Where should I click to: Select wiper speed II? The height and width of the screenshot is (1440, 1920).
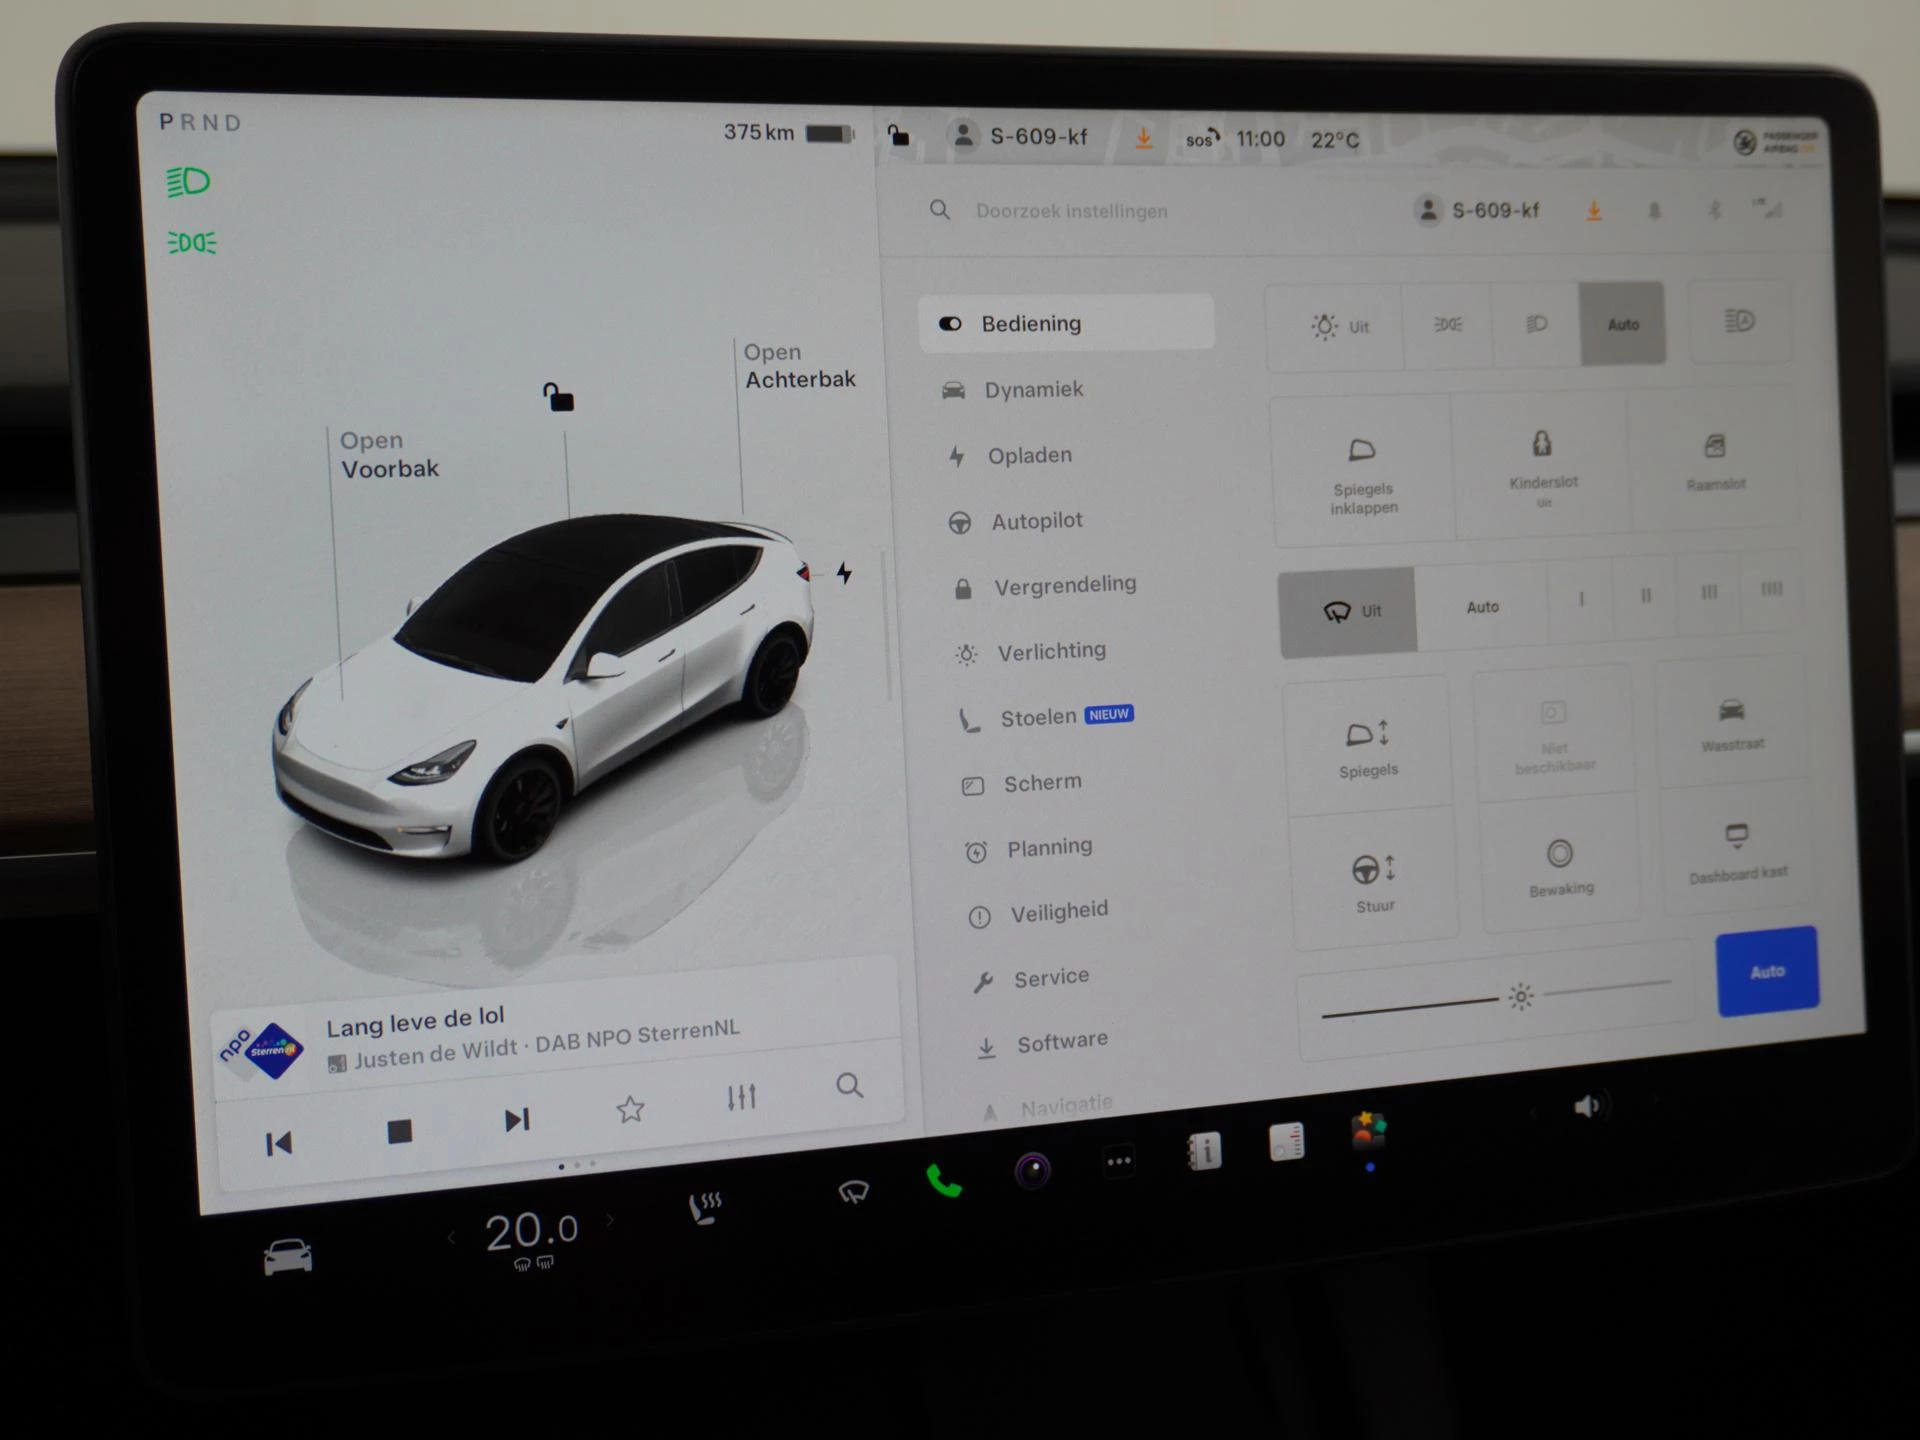pos(1645,596)
